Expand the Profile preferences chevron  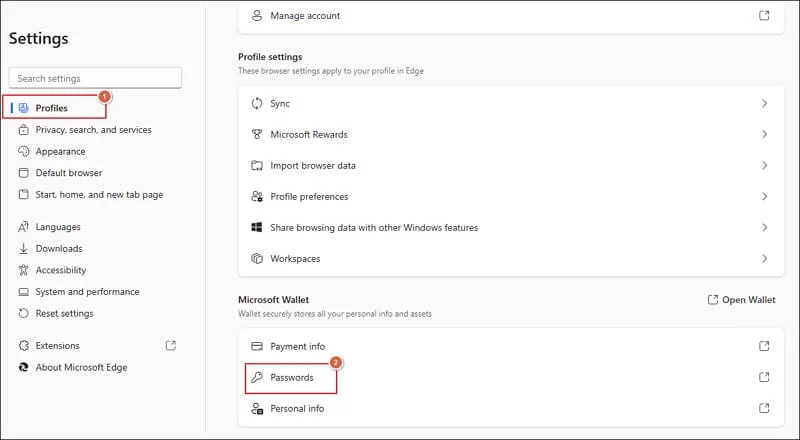(x=764, y=197)
